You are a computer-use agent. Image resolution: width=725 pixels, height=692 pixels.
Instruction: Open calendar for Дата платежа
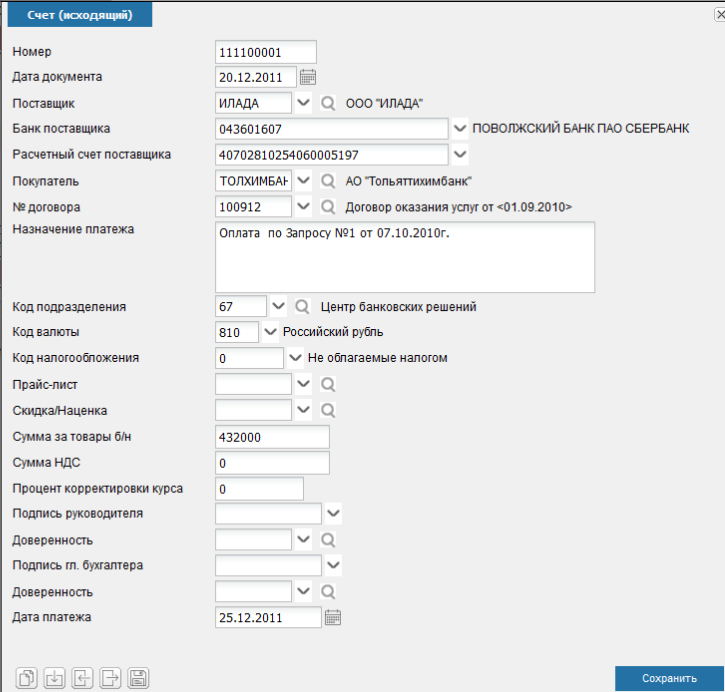(333, 617)
